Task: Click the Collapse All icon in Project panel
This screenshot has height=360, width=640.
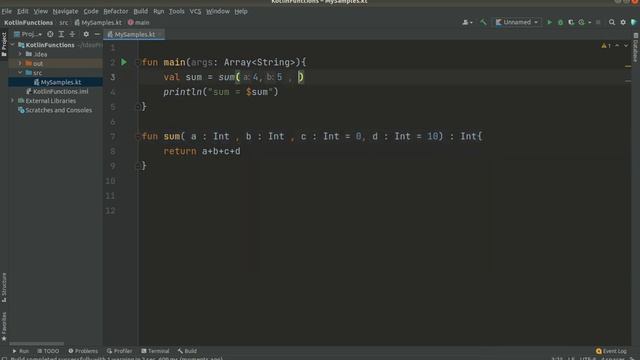Action: (72, 34)
